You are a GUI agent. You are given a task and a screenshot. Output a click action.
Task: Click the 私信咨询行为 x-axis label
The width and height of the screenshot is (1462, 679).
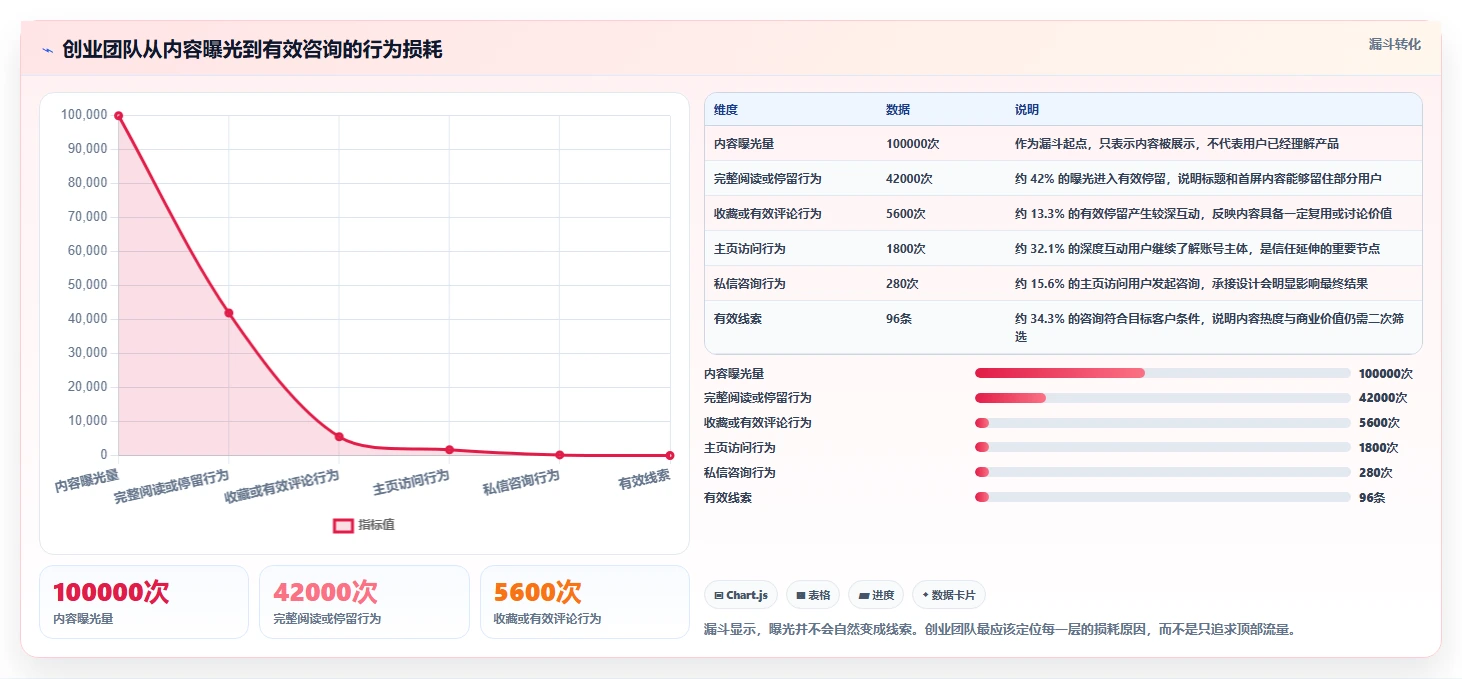[x=521, y=482]
